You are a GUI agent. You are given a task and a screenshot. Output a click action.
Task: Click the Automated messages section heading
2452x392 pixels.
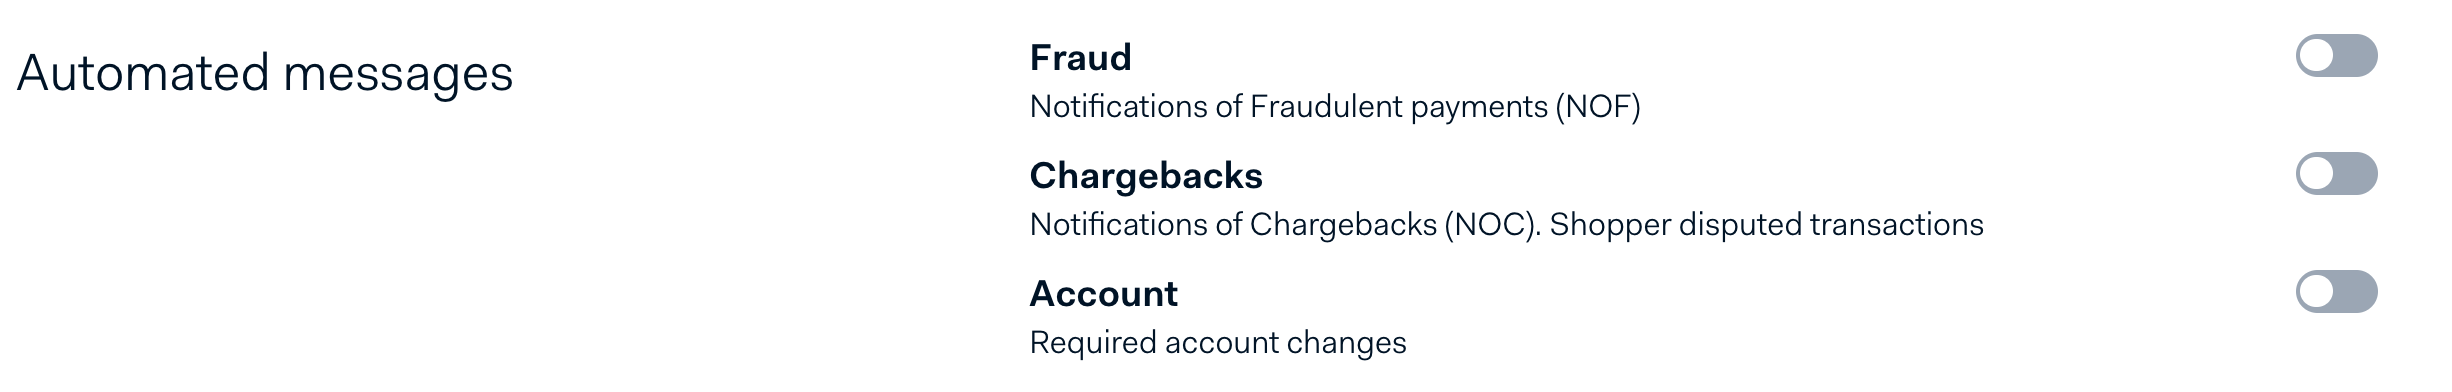tap(265, 73)
